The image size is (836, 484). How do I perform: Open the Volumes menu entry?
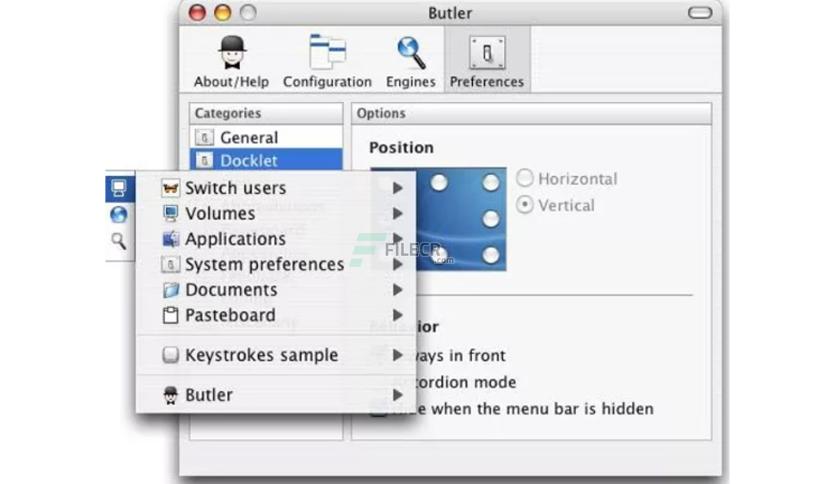[x=276, y=213]
